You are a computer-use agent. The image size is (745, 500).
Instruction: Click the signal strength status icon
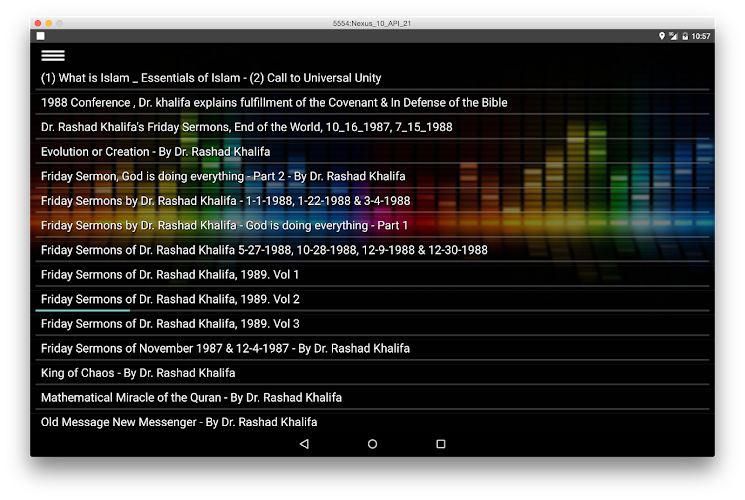tap(673, 36)
